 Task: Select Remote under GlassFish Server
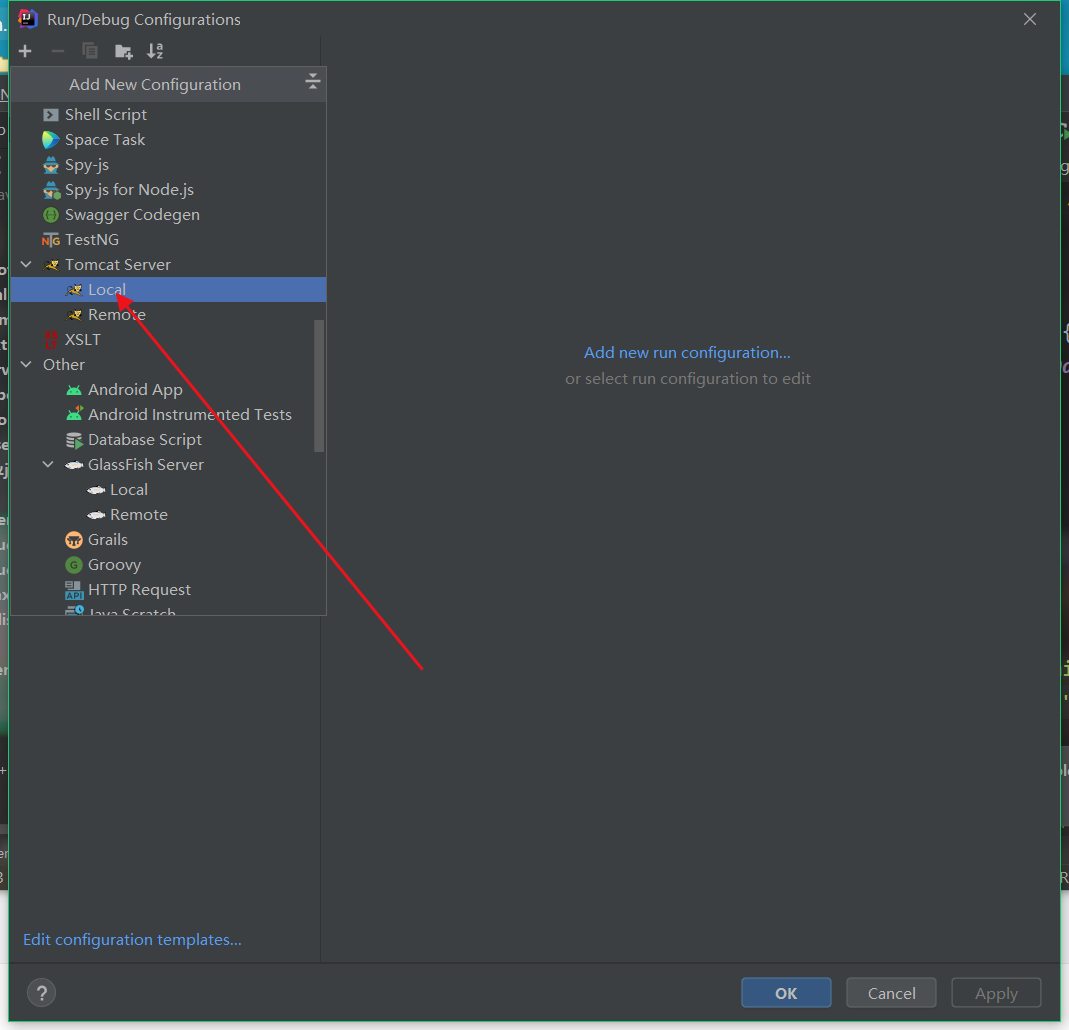coord(168,515)
